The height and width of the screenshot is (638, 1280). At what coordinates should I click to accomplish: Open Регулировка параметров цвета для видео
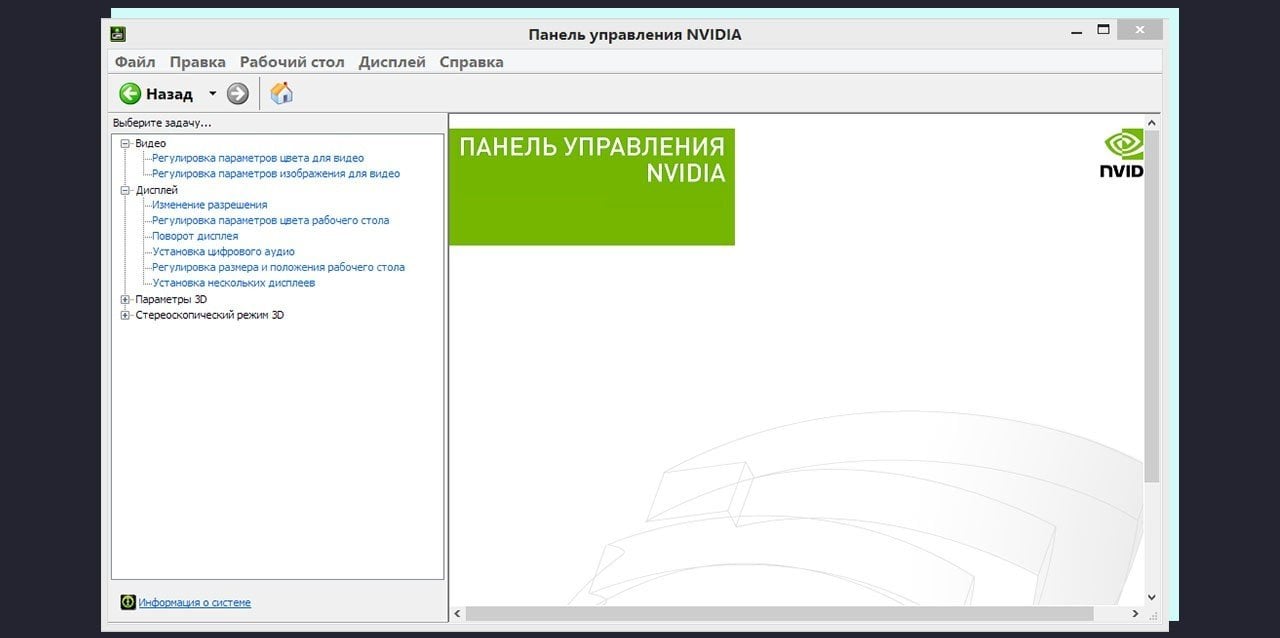258,158
